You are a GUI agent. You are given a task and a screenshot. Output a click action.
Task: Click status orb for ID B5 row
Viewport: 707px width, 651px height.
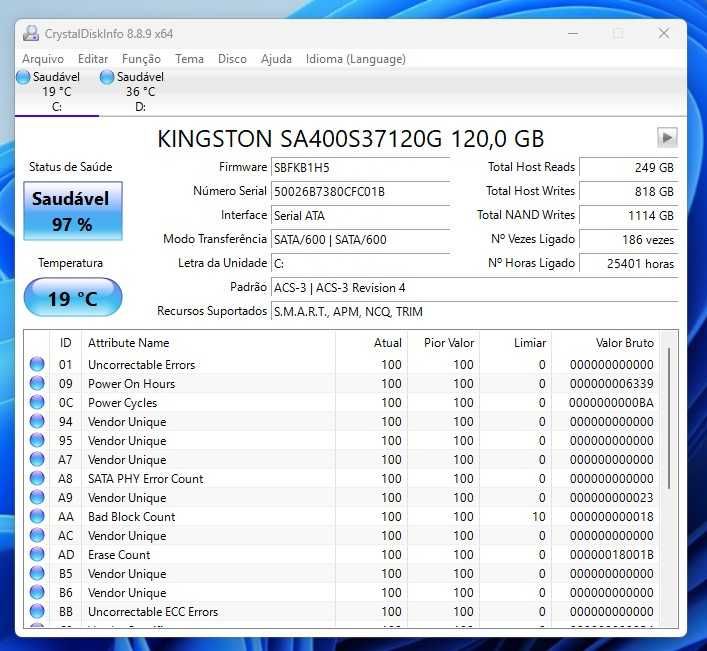tap(37, 573)
